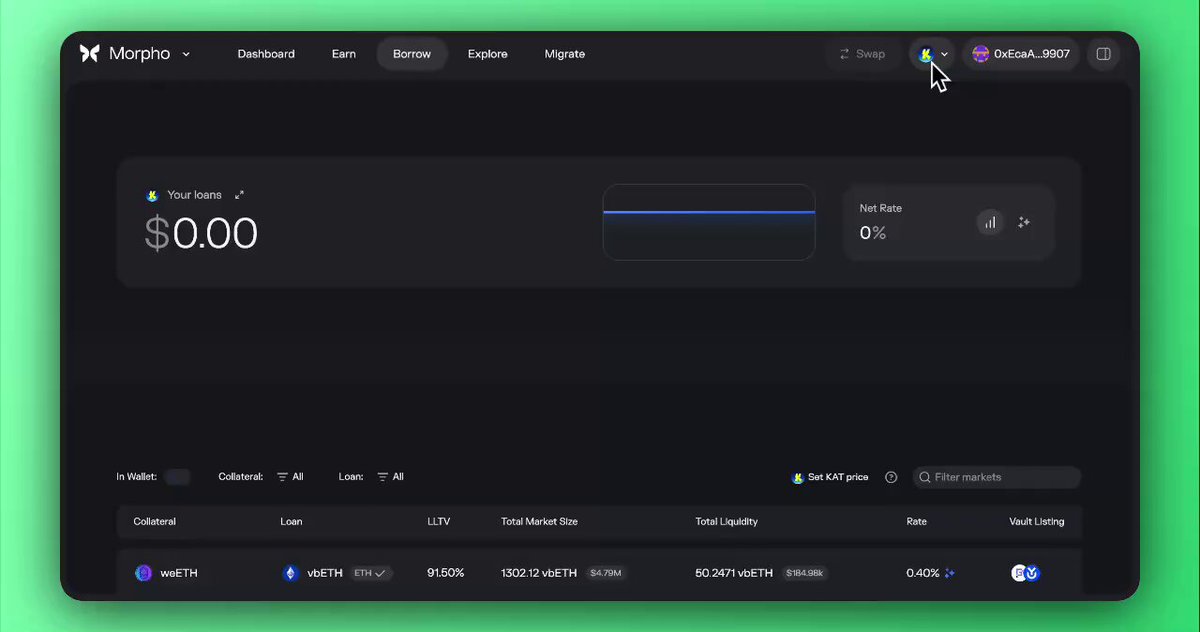Click the loans chart thumbnail
This screenshot has width=1200, height=632.
[x=709, y=222]
